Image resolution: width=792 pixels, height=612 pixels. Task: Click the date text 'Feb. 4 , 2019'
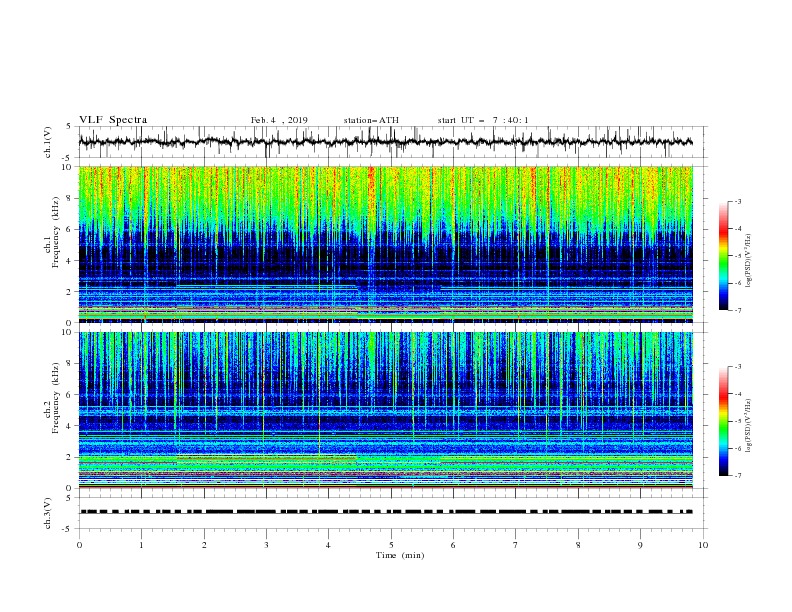tap(279, 120)
